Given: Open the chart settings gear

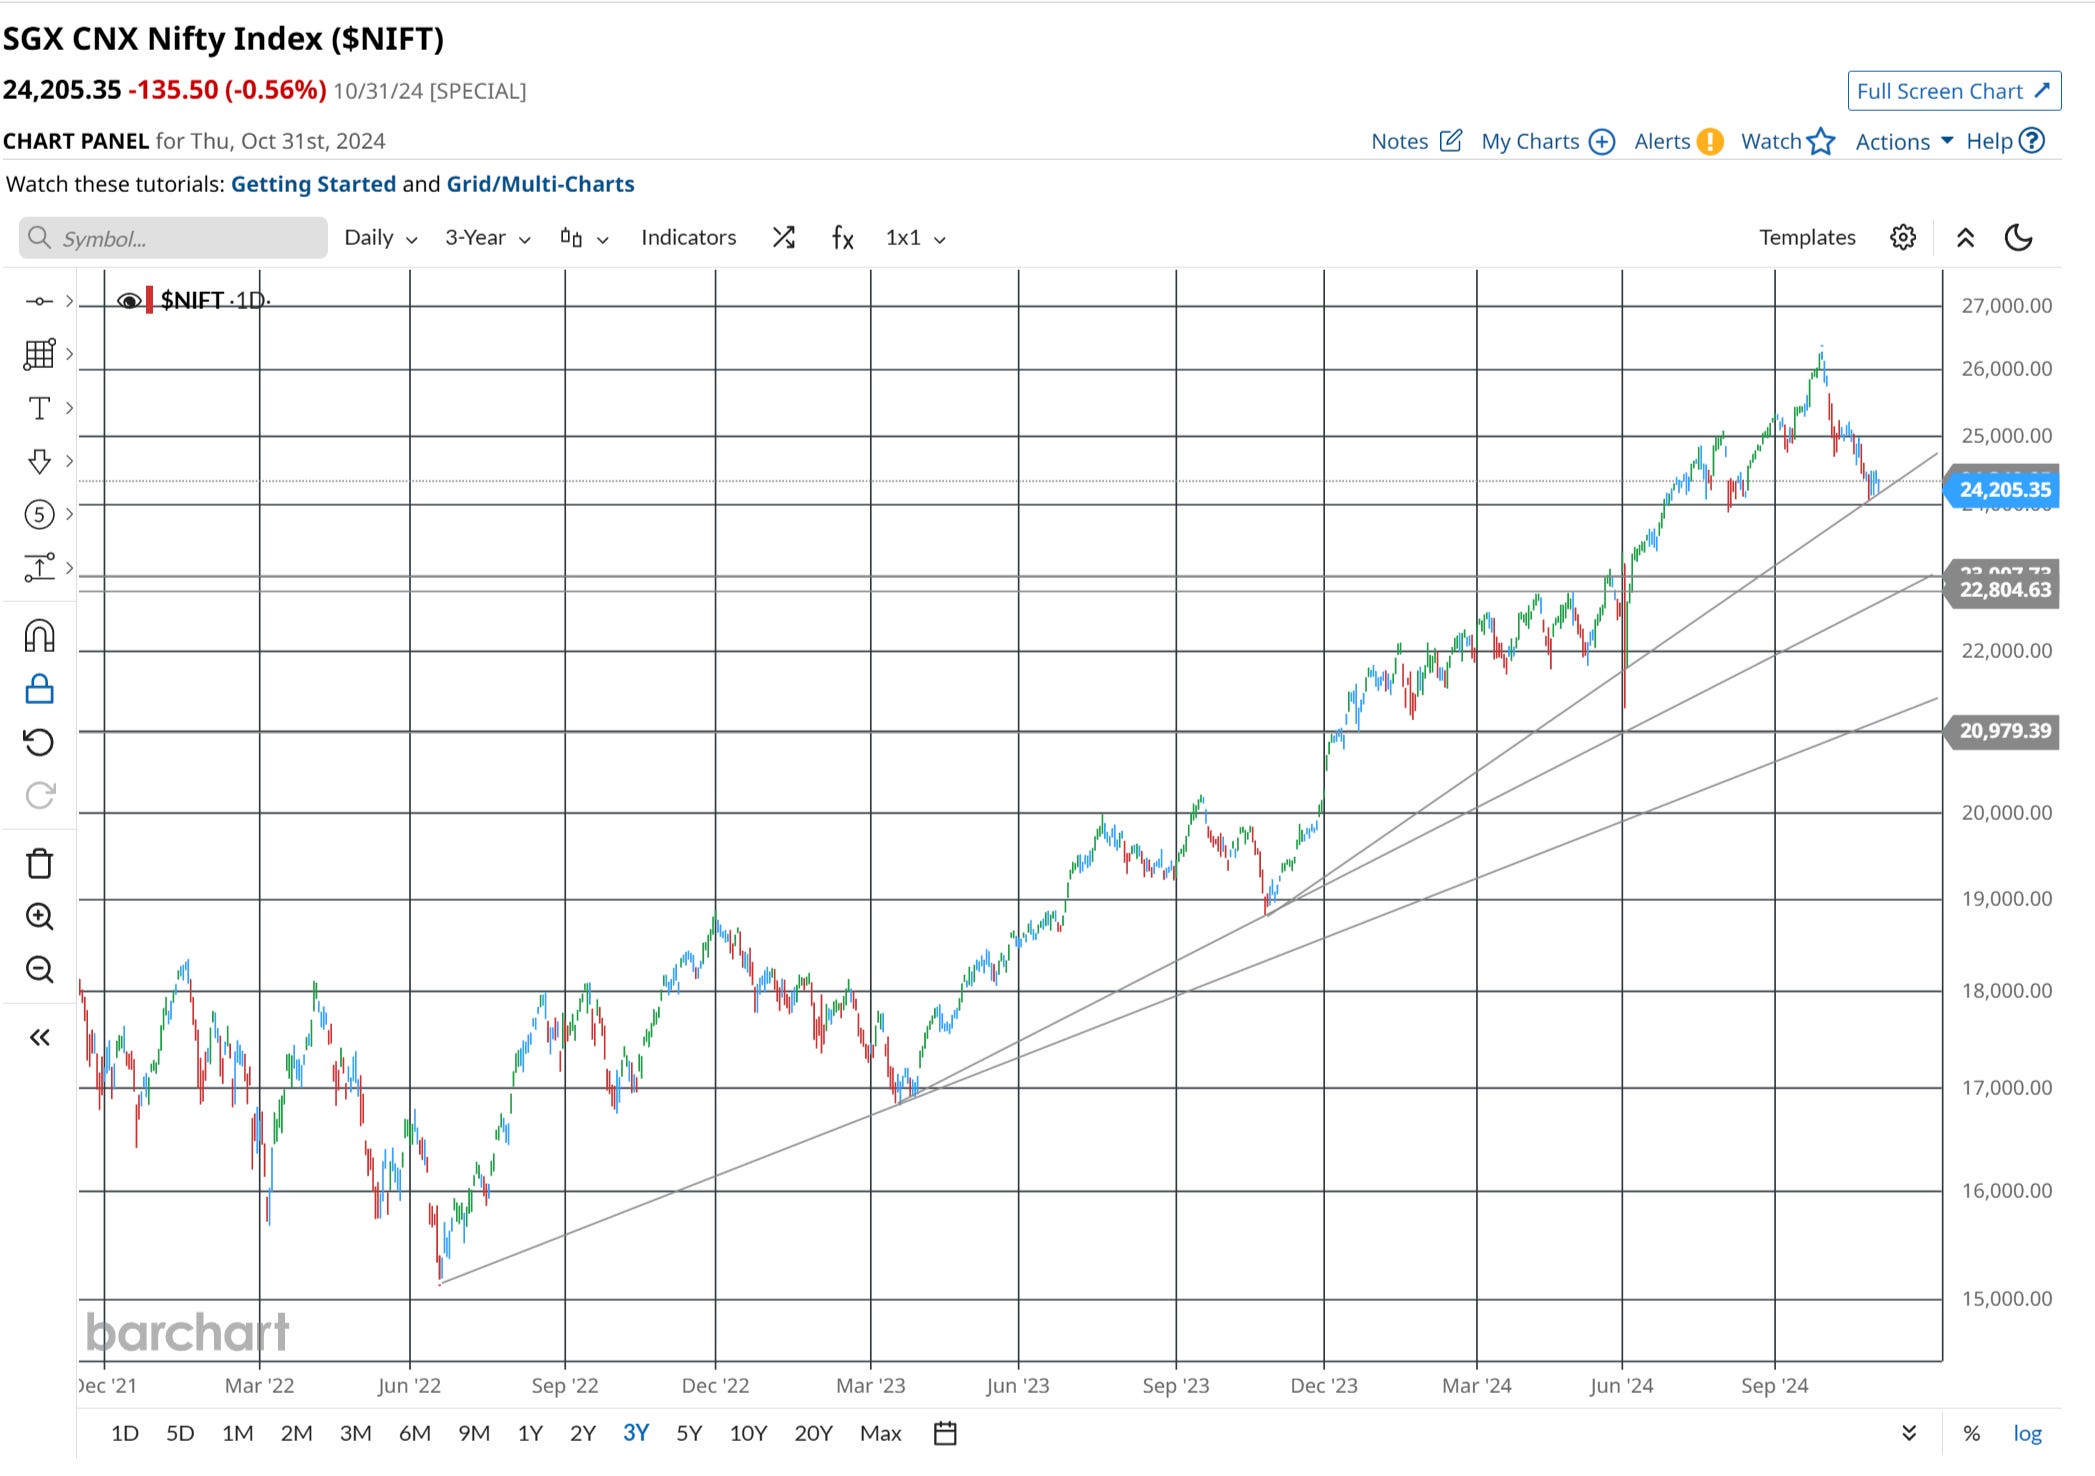Looking at the screenshot, I should [1902, 238].
